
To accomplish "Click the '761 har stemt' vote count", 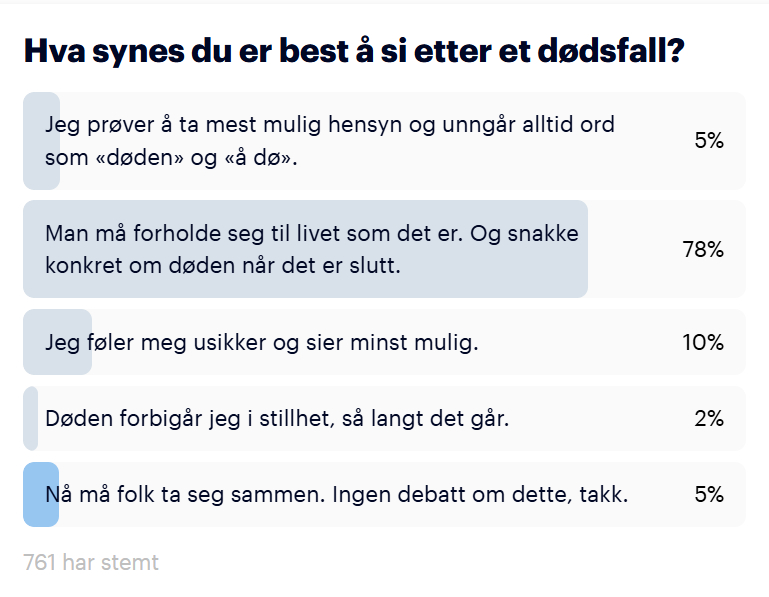I will [x=91, y=563].
